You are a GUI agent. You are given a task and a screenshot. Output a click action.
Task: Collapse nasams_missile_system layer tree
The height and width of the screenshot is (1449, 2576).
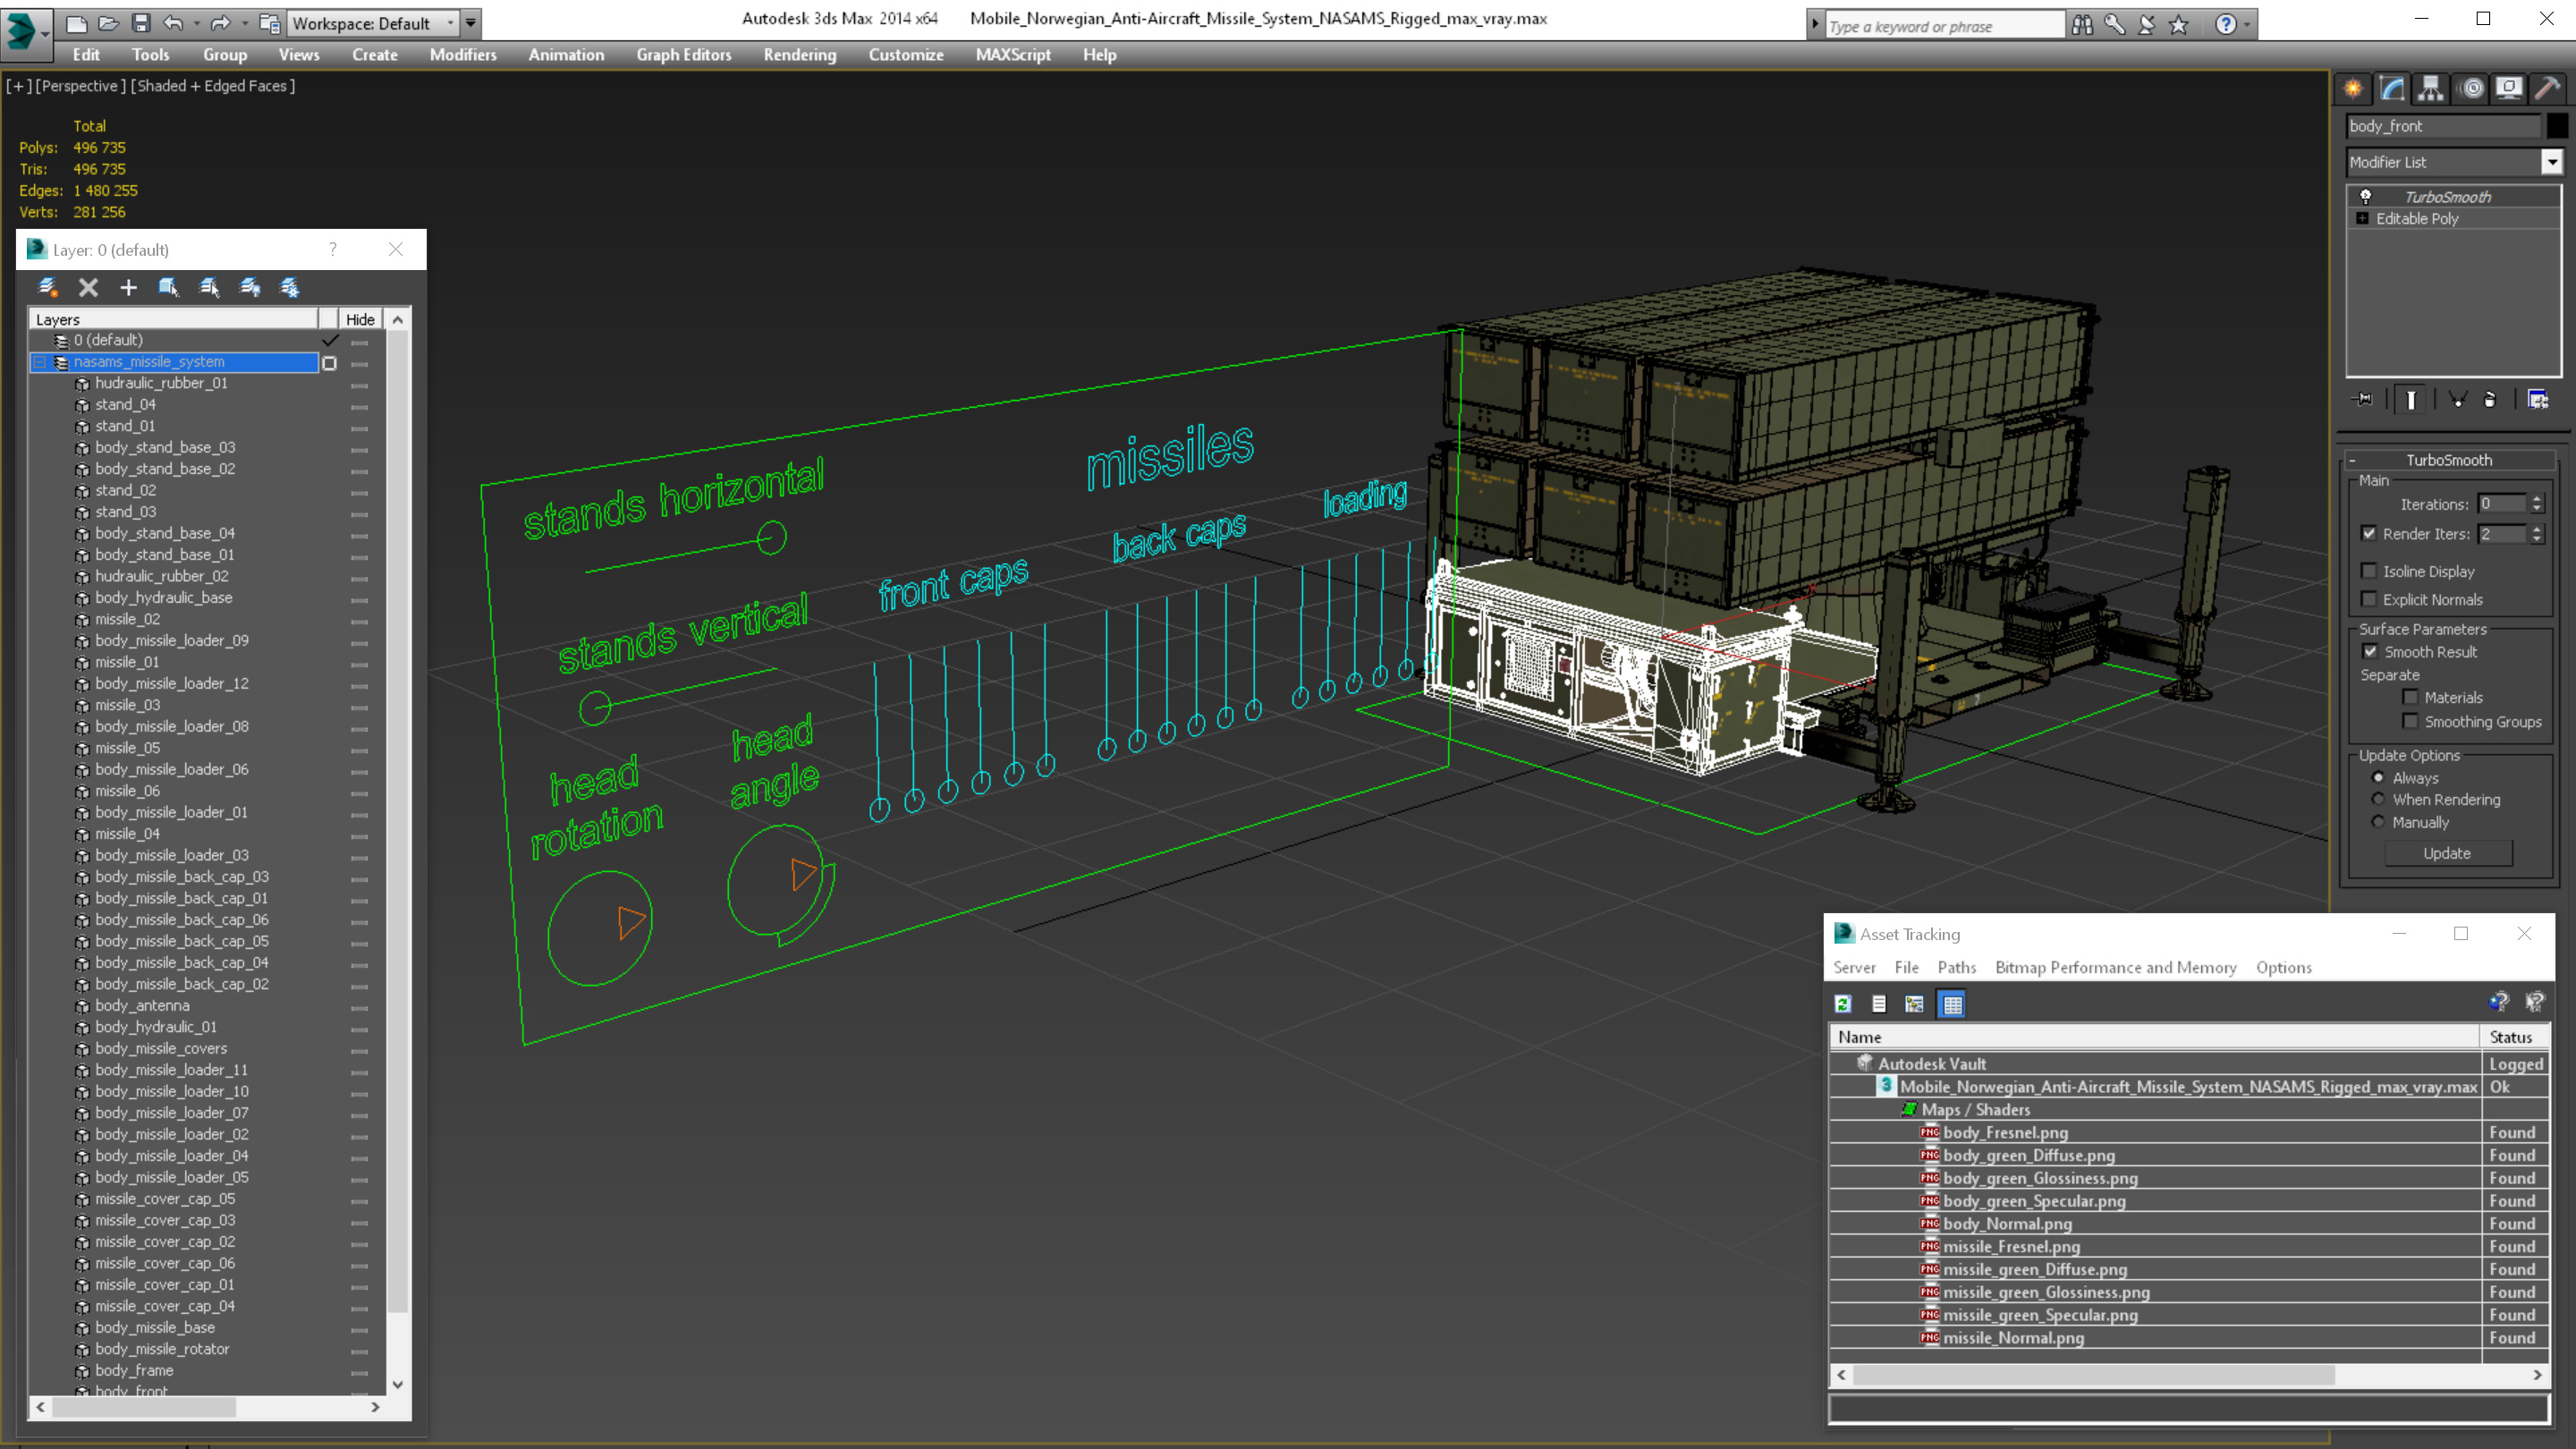click(40, 362)
